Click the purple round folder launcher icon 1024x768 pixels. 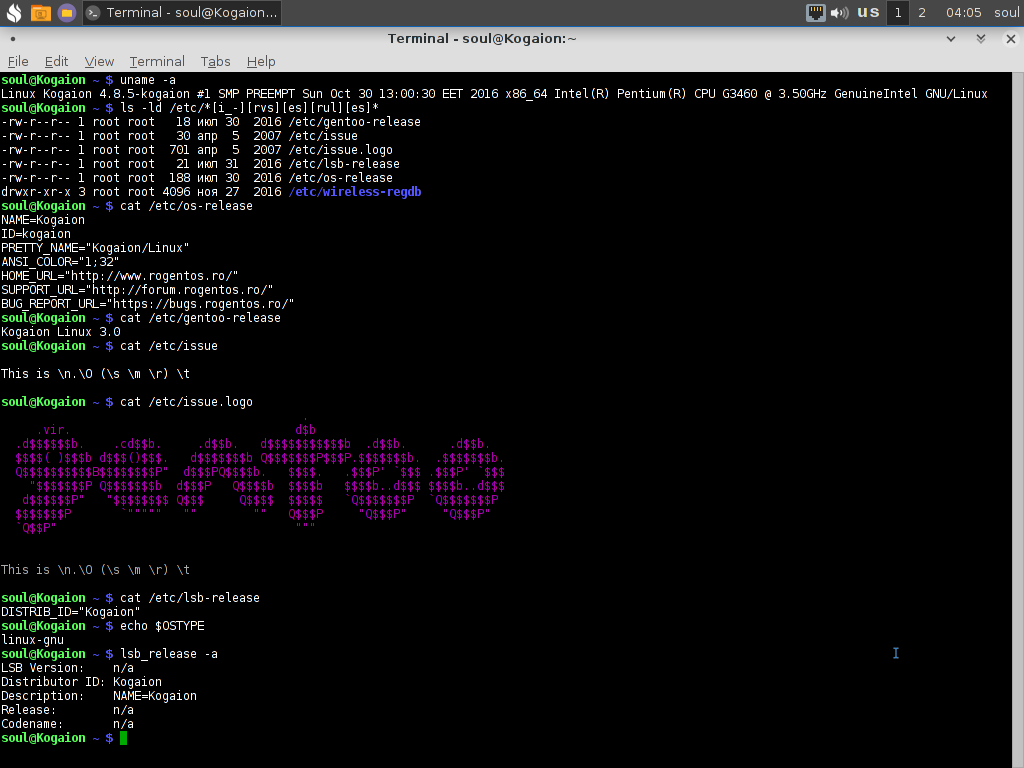coord(67,12)
